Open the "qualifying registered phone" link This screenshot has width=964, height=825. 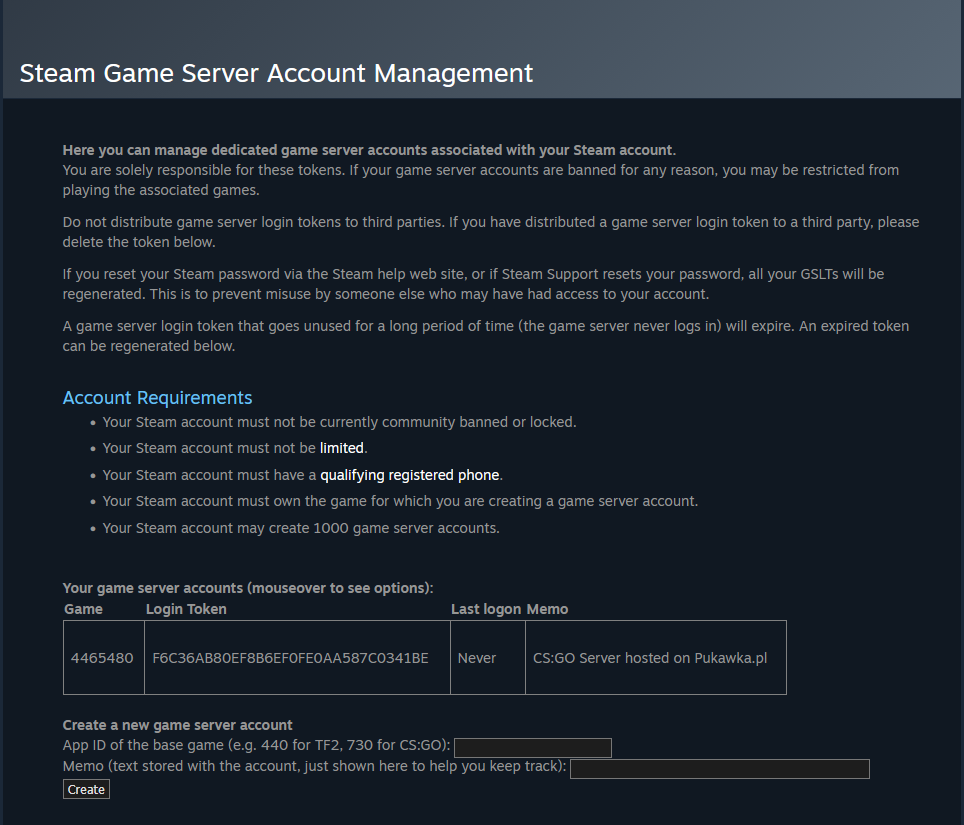coord(410,475)
